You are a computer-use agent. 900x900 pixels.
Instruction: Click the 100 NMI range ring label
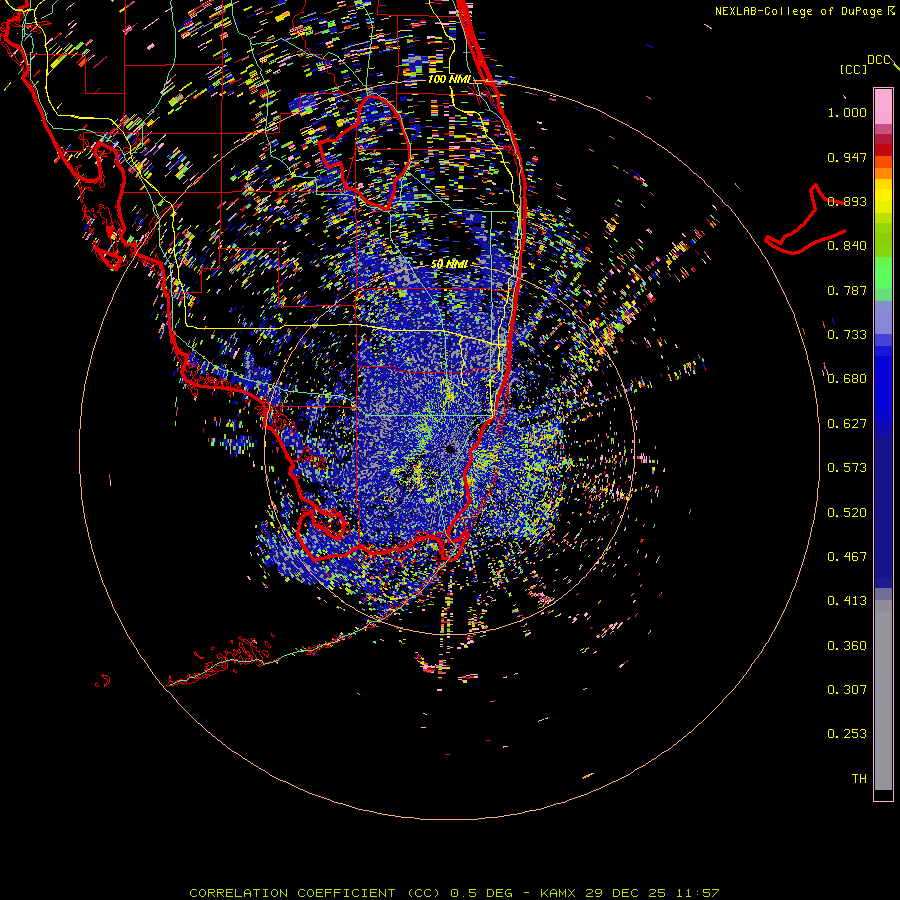[x=449, y=79]
